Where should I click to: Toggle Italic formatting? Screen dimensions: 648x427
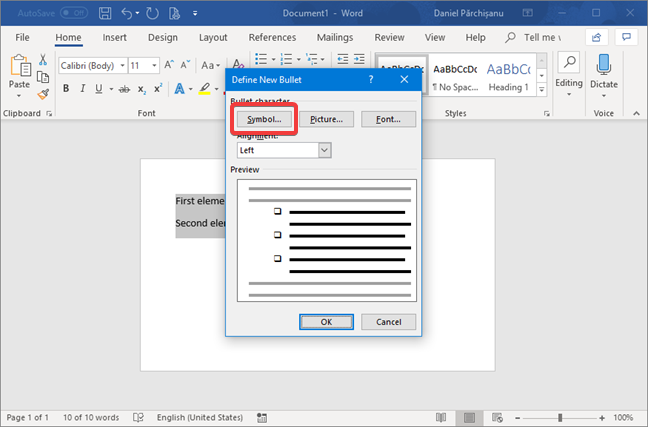point(83,88)
